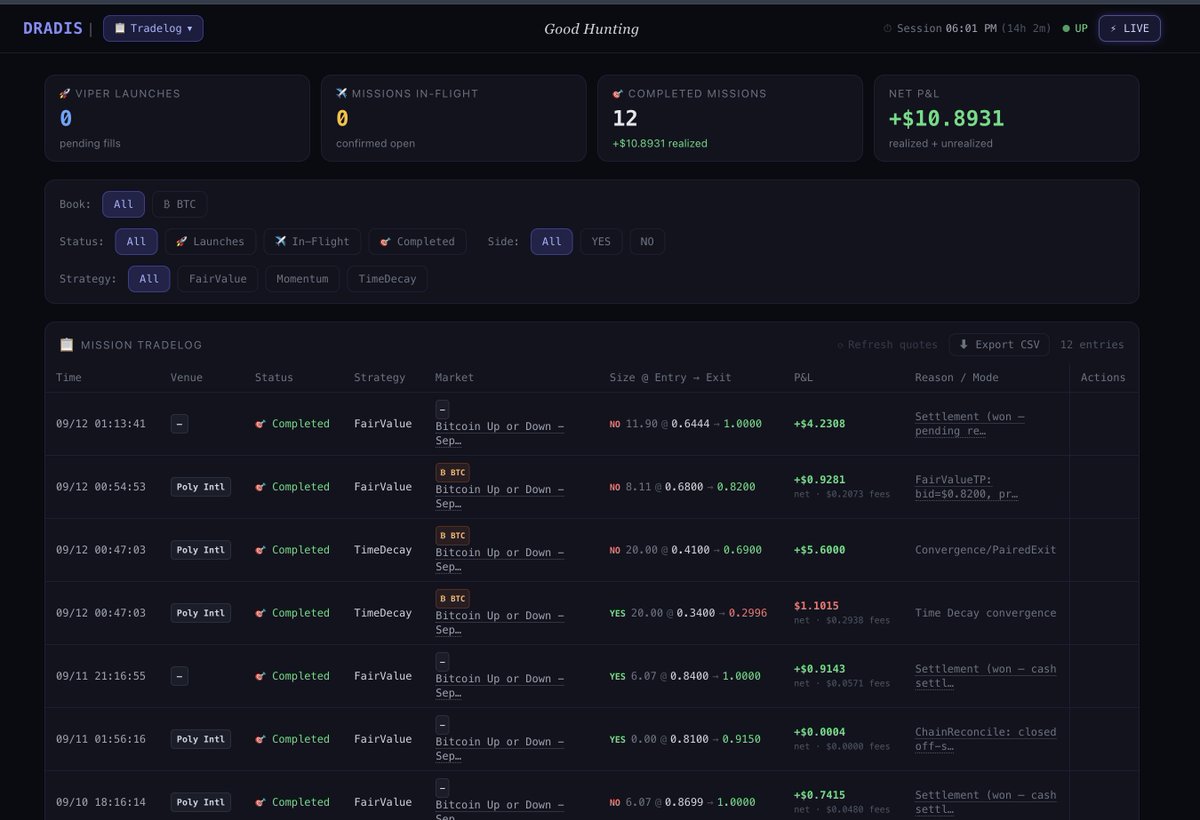Sort by the Strategy column header
1200x820 pixels.
tap(380, 378)
